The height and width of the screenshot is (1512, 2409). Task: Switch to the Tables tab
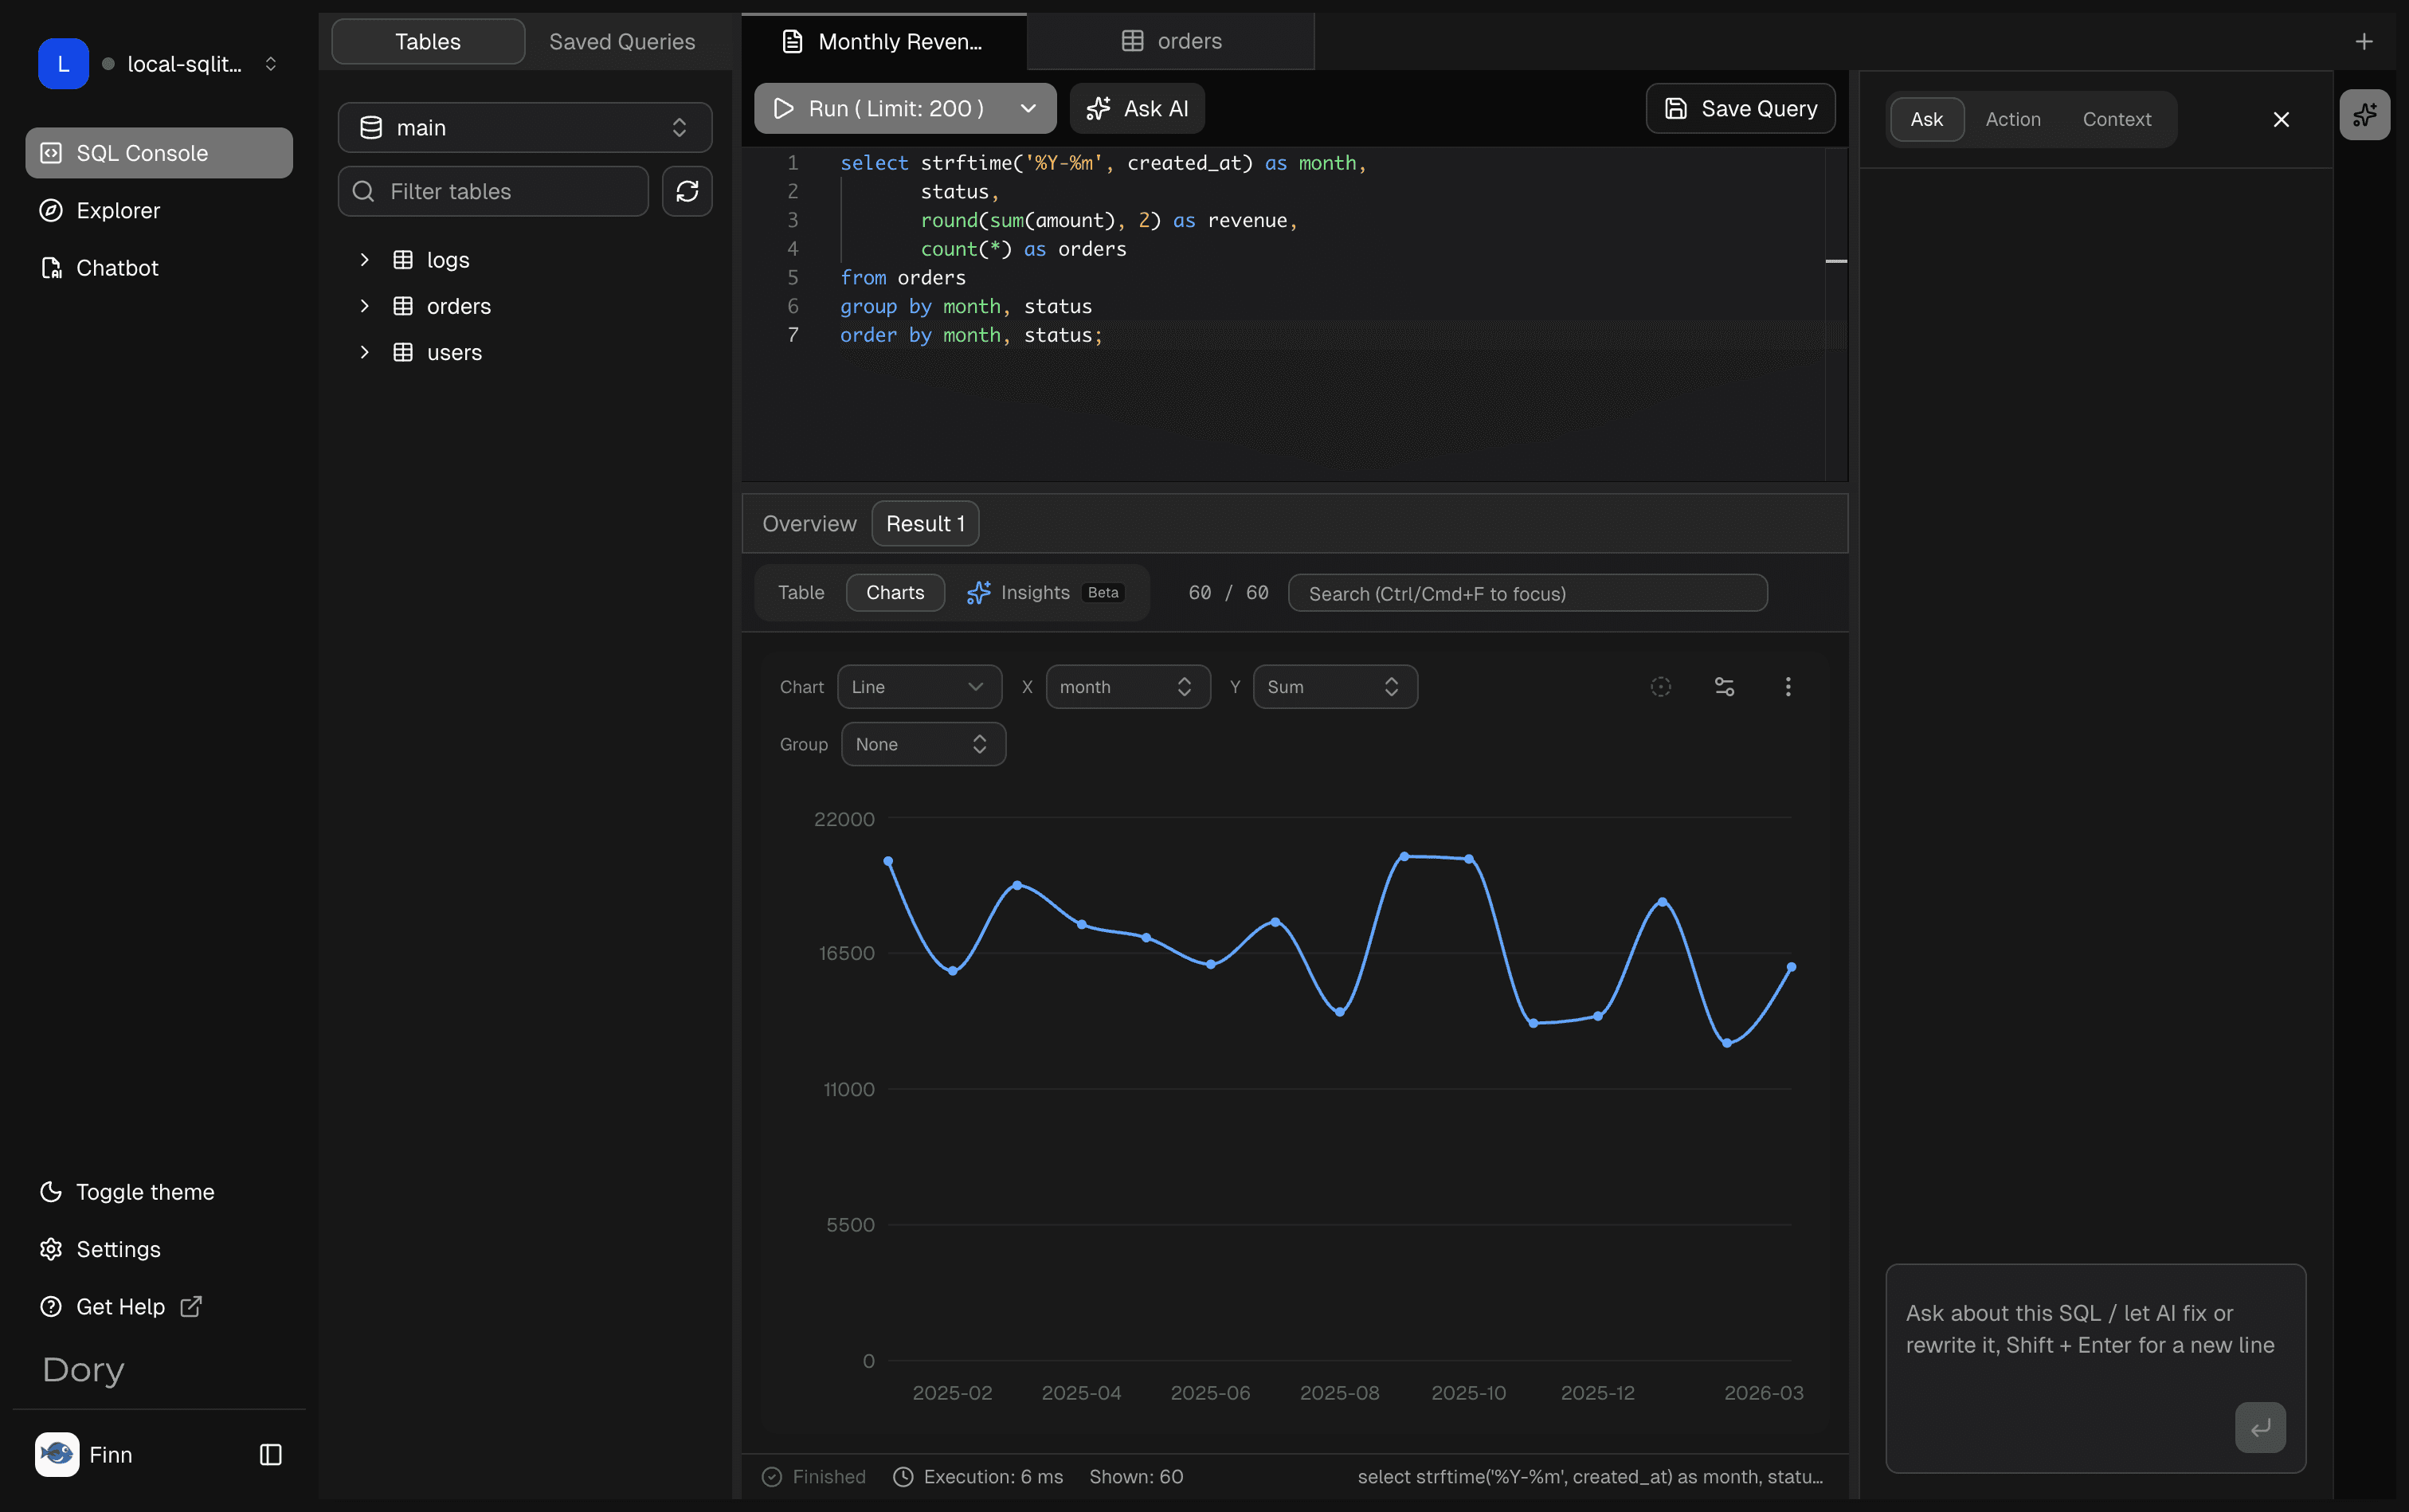tap(428, 41)
